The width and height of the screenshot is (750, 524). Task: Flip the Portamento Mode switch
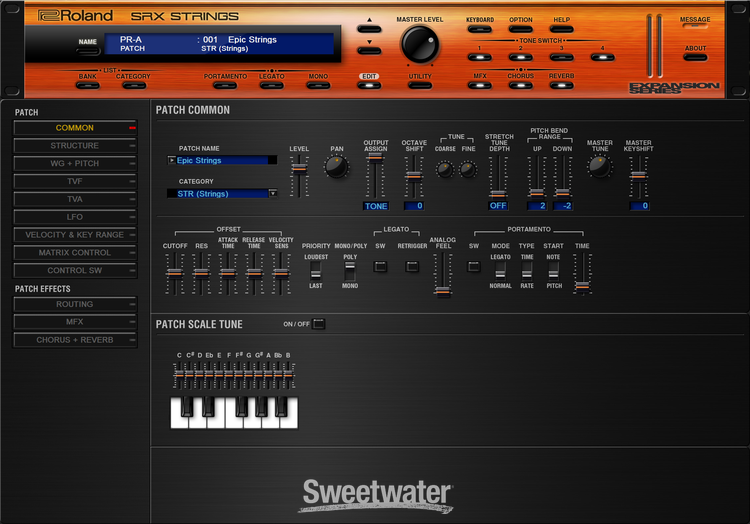click(x=500, y=271)
